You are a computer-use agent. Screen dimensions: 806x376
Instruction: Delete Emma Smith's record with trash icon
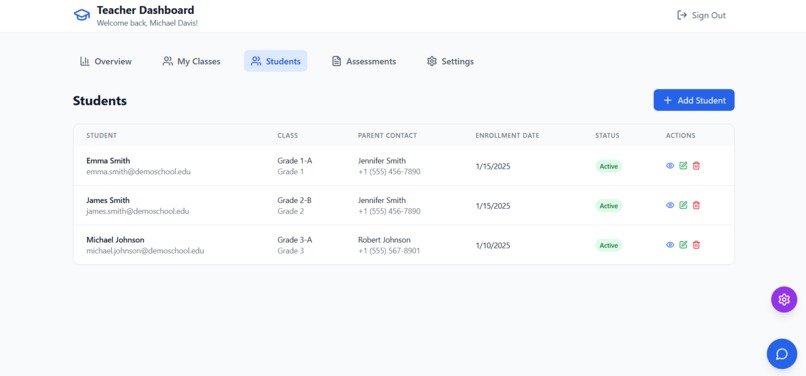point(696,166)
